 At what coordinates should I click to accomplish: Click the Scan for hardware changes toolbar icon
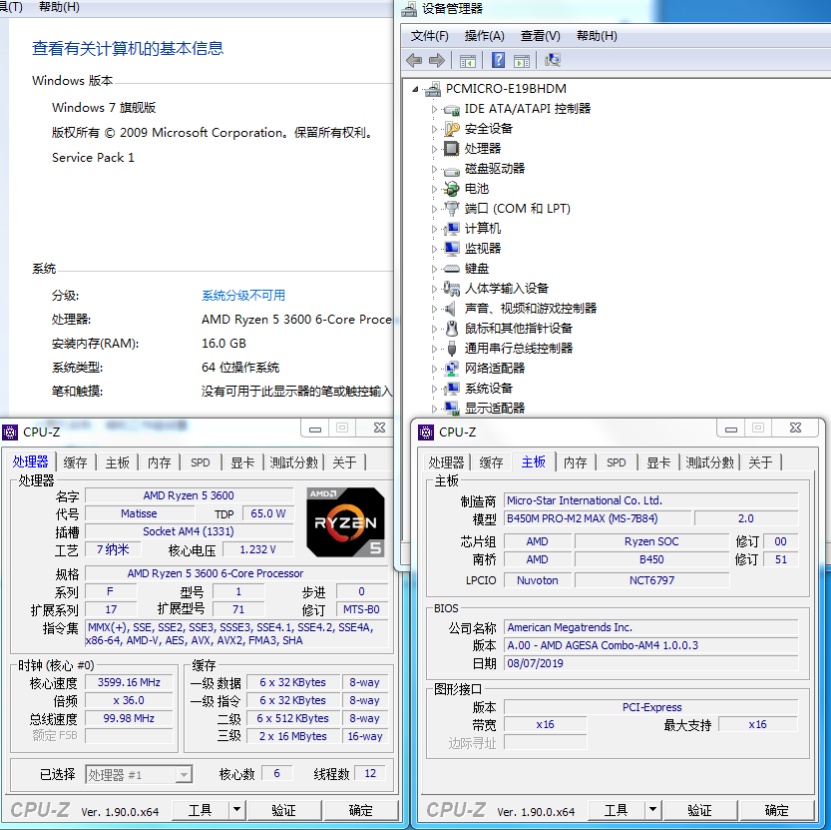point(552,61)
